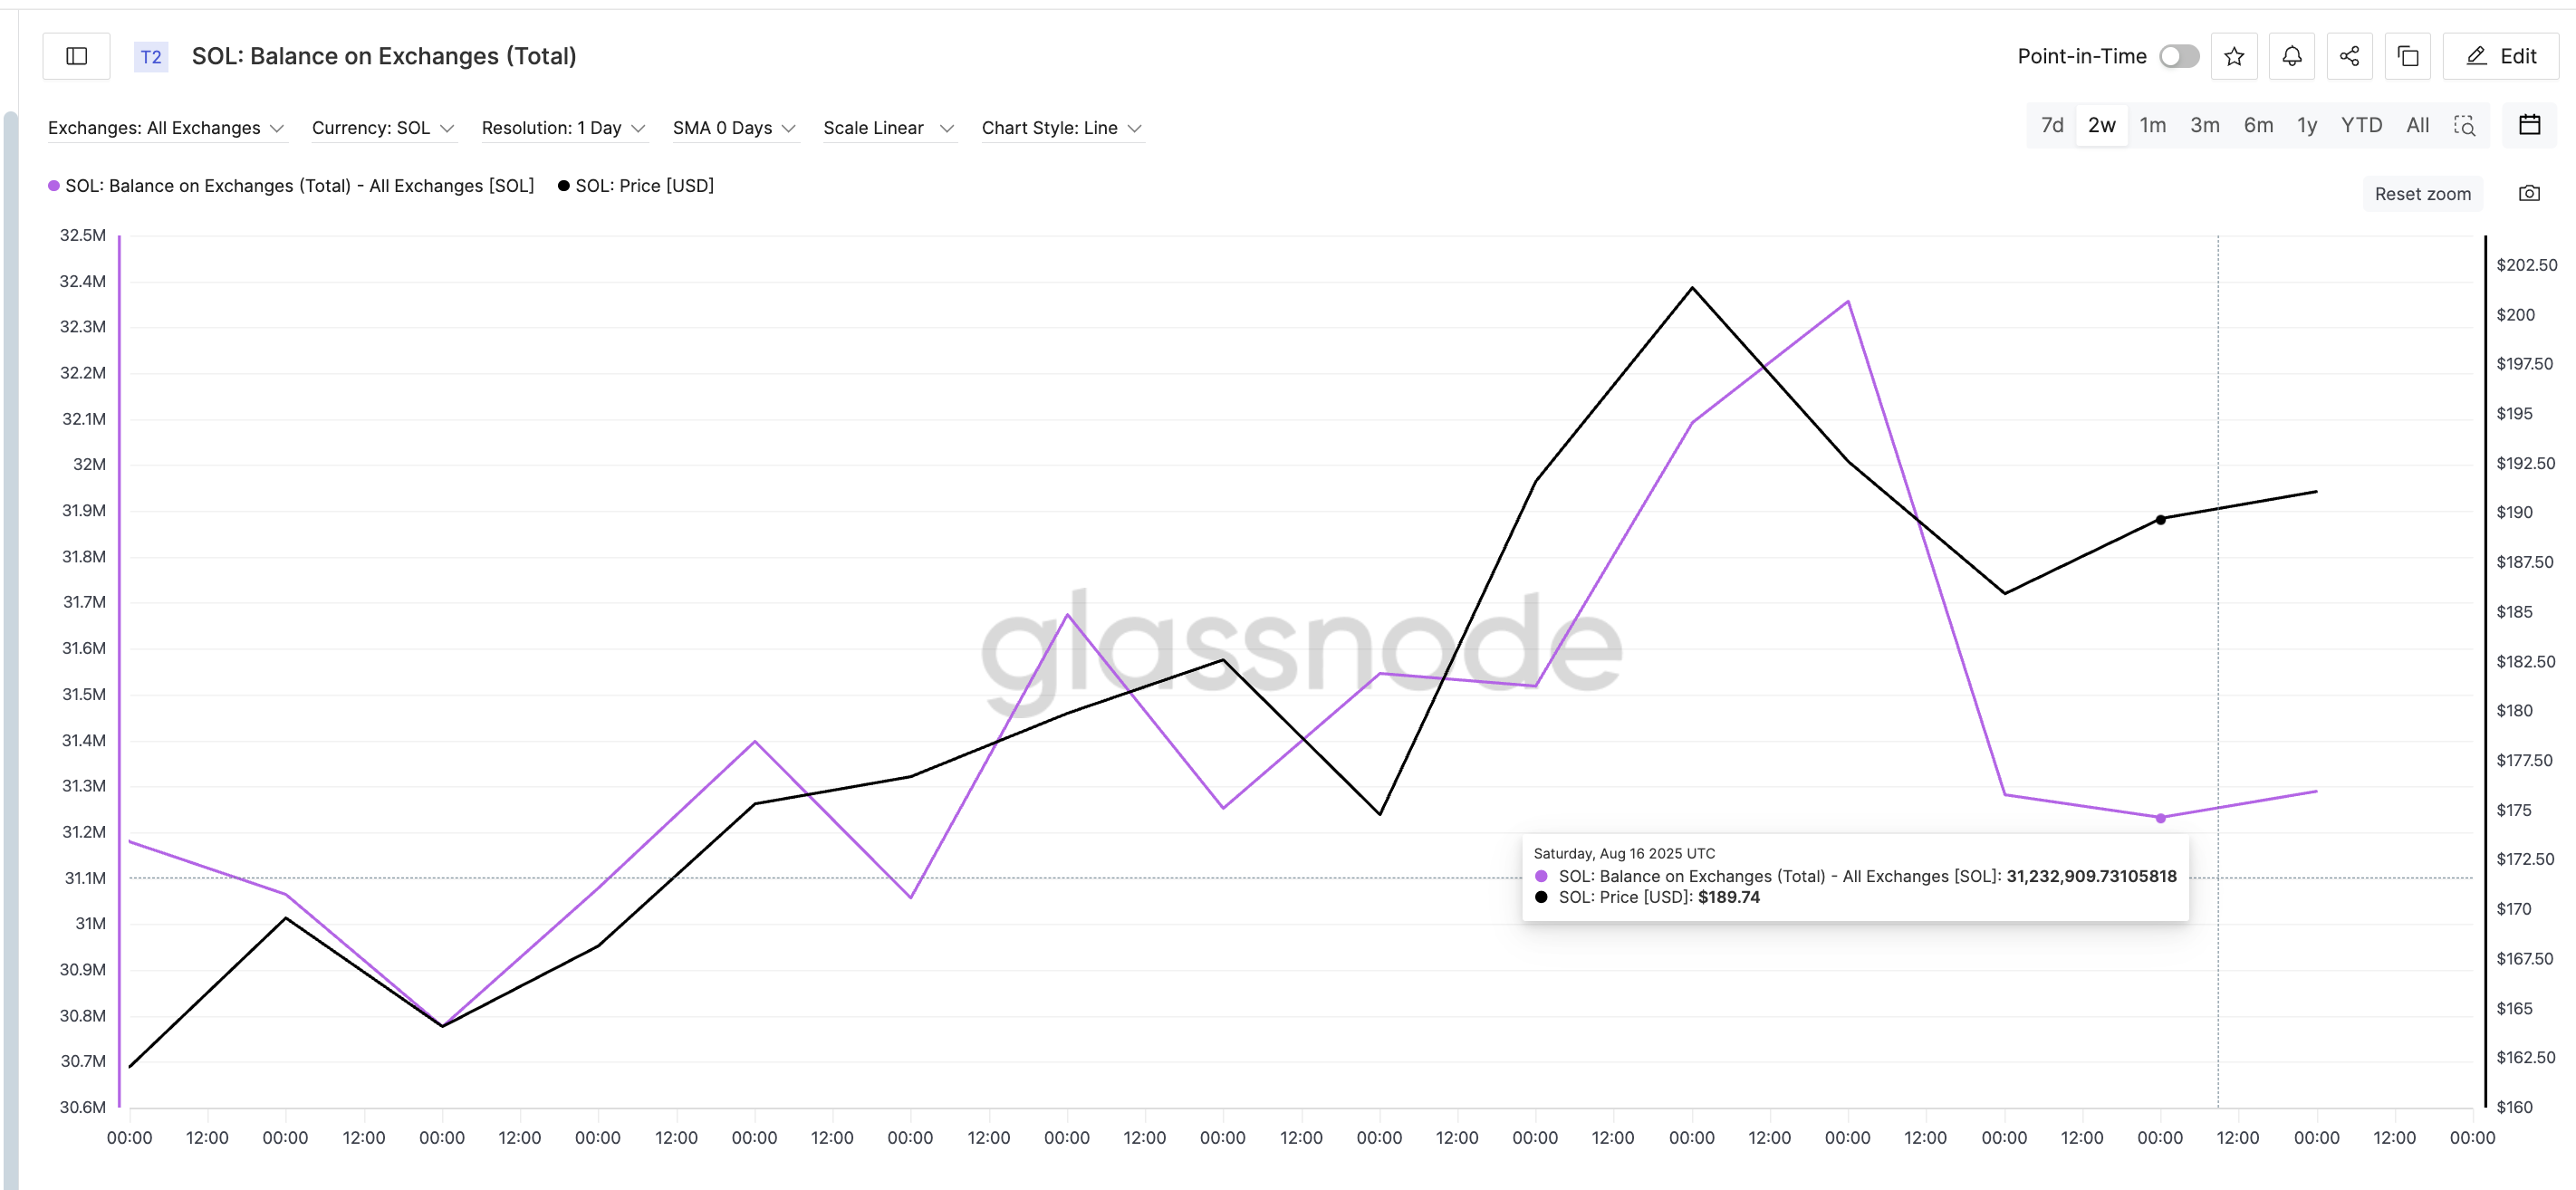The width and height of the screenshot is (2576, 1190).
Task: Click the T2 badge near chart title
Action: point(151,56)
